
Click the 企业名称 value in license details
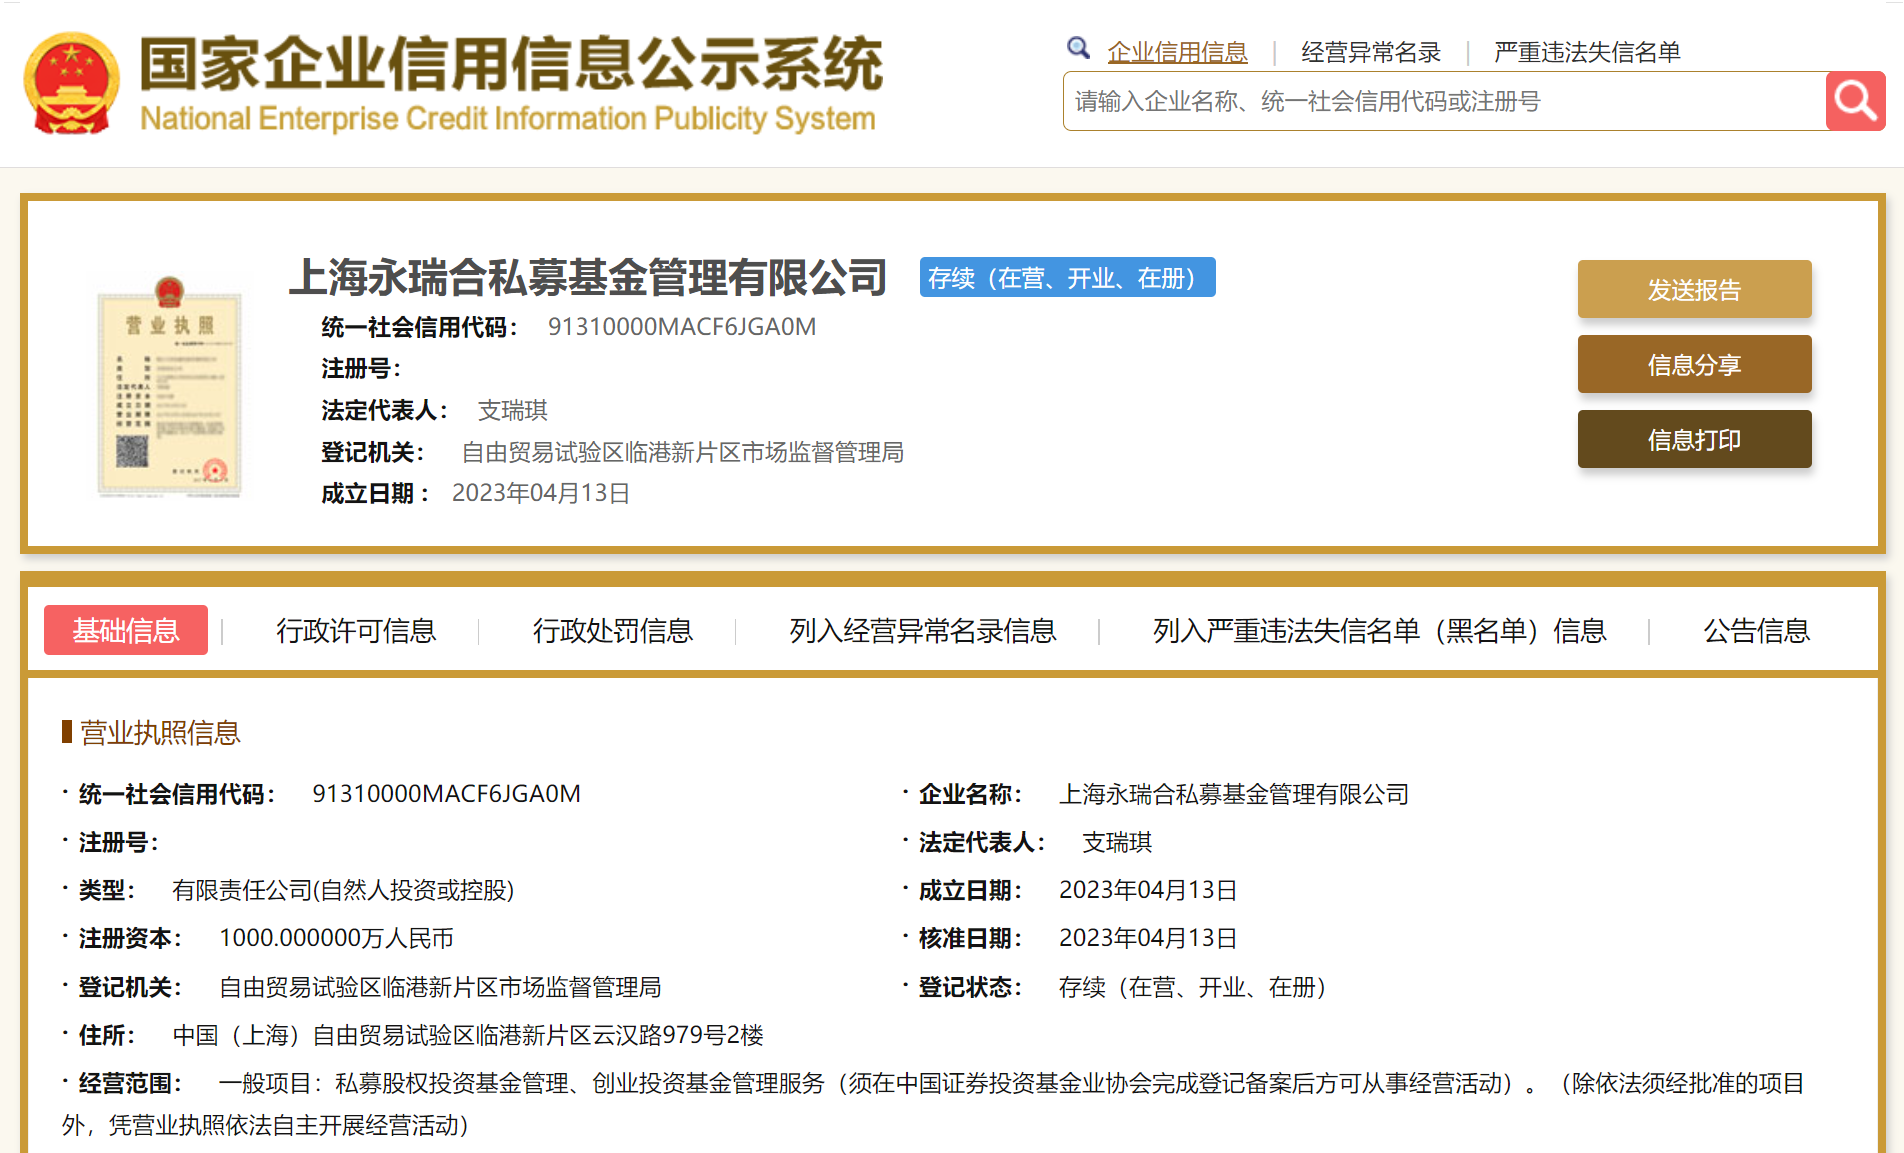point(1234,794)
